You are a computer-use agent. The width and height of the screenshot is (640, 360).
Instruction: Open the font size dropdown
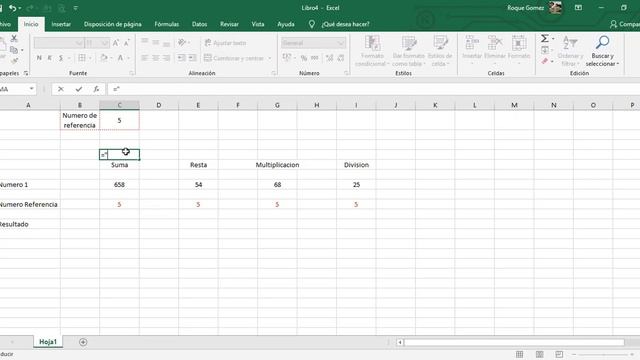click(x=105, y=43)
